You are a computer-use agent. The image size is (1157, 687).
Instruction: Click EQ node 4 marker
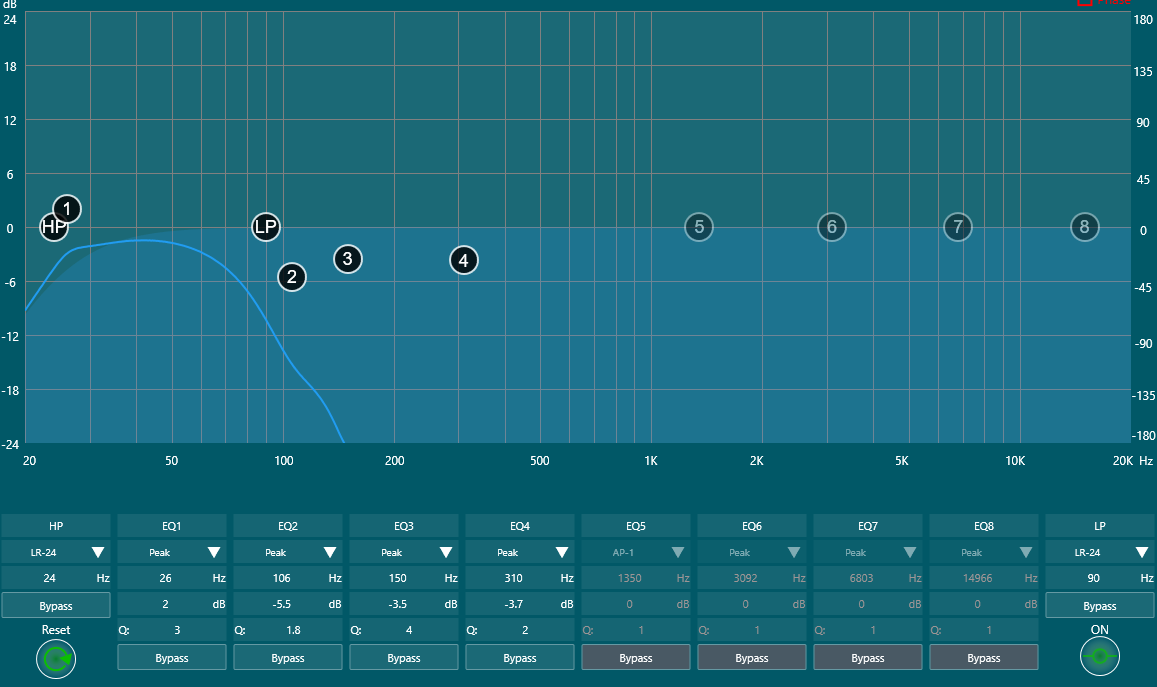(462, 260)
